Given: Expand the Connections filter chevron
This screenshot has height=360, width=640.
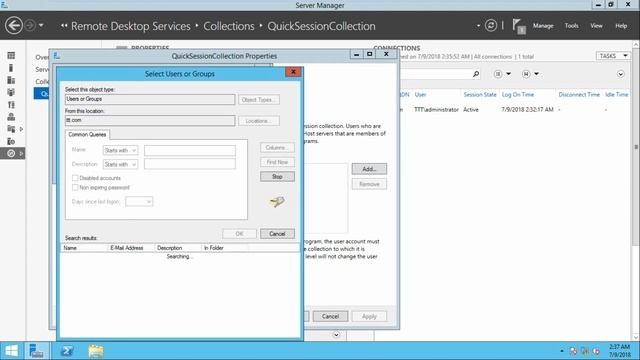Looking at the screenshot, I should click(620, 74).
